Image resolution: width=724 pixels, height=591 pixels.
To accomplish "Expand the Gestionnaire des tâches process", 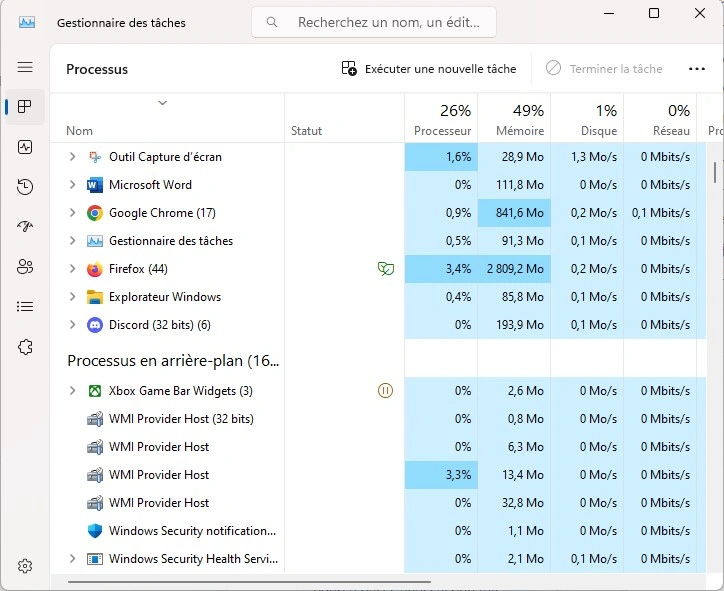I will coord(72,241).
